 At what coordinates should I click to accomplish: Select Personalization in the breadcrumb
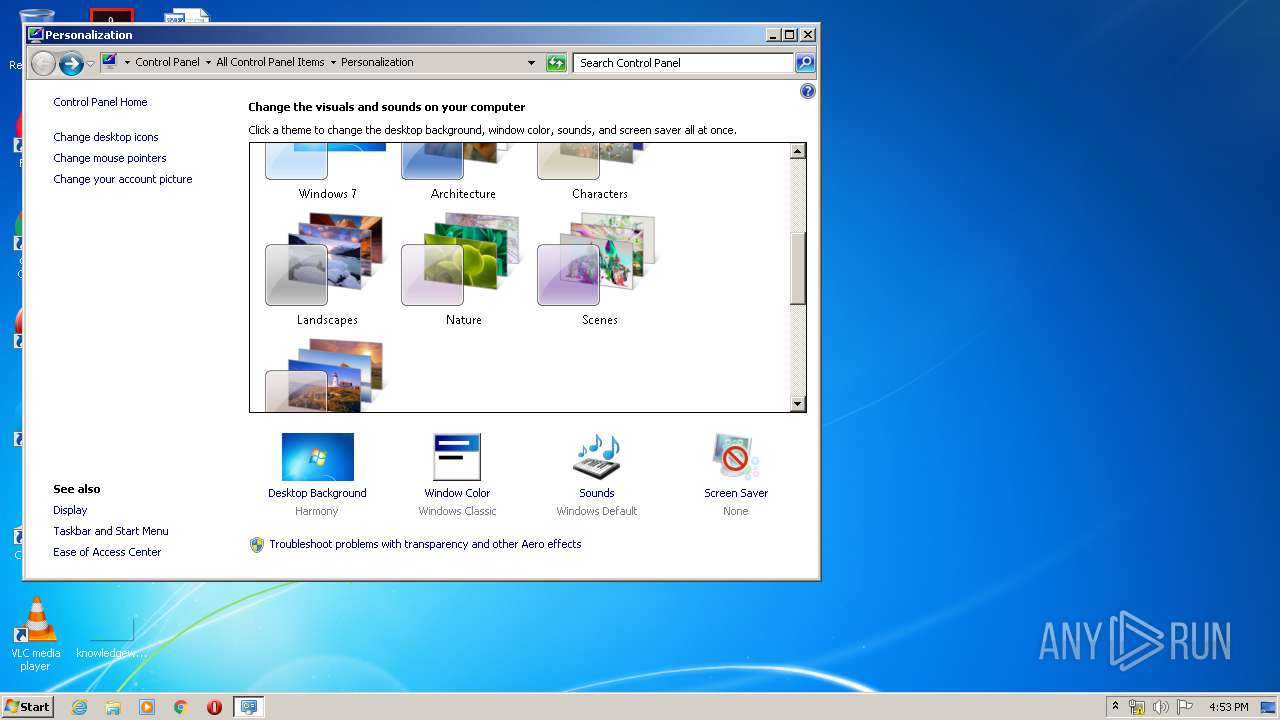[x=377, y=62]
